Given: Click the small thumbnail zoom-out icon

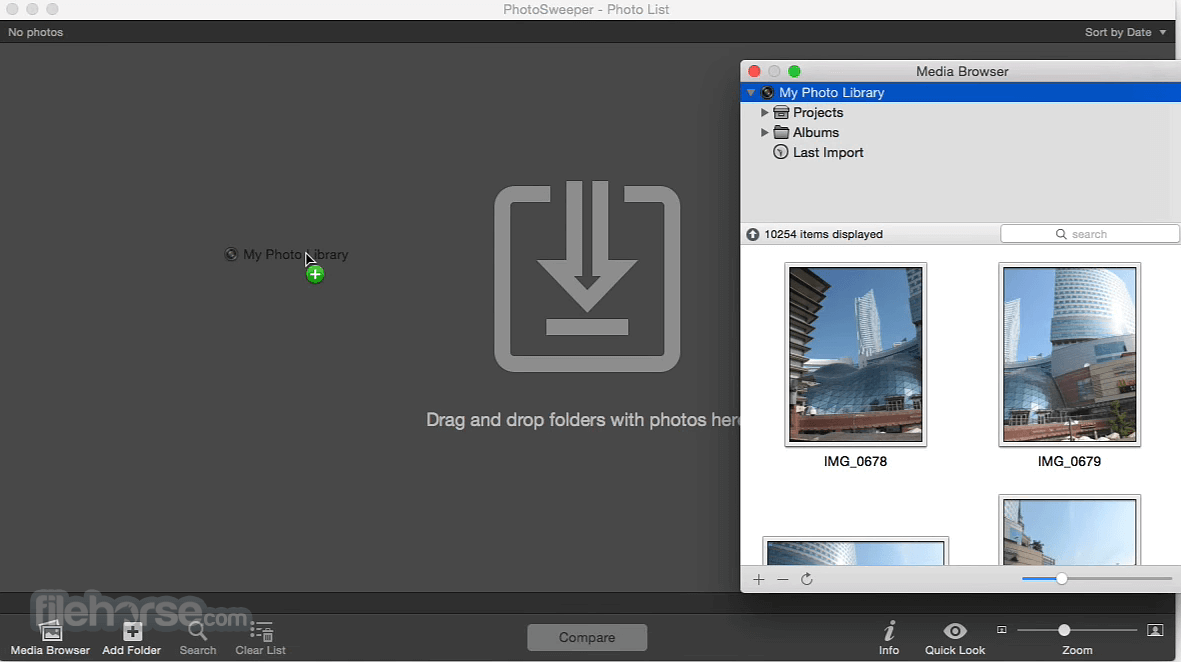Looking at the screenshot, I should tap(1002, 630).
